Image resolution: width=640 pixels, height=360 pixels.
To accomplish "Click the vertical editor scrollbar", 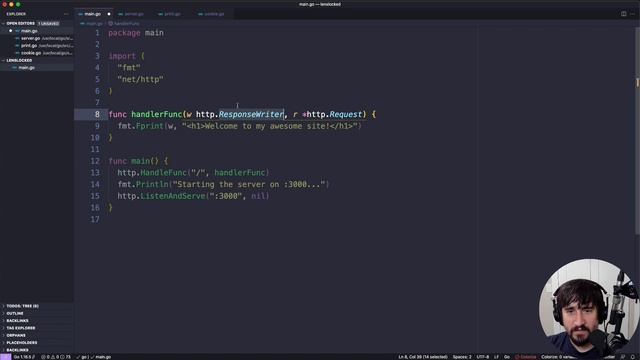I will pyautogui.click(x=637, y=131).
